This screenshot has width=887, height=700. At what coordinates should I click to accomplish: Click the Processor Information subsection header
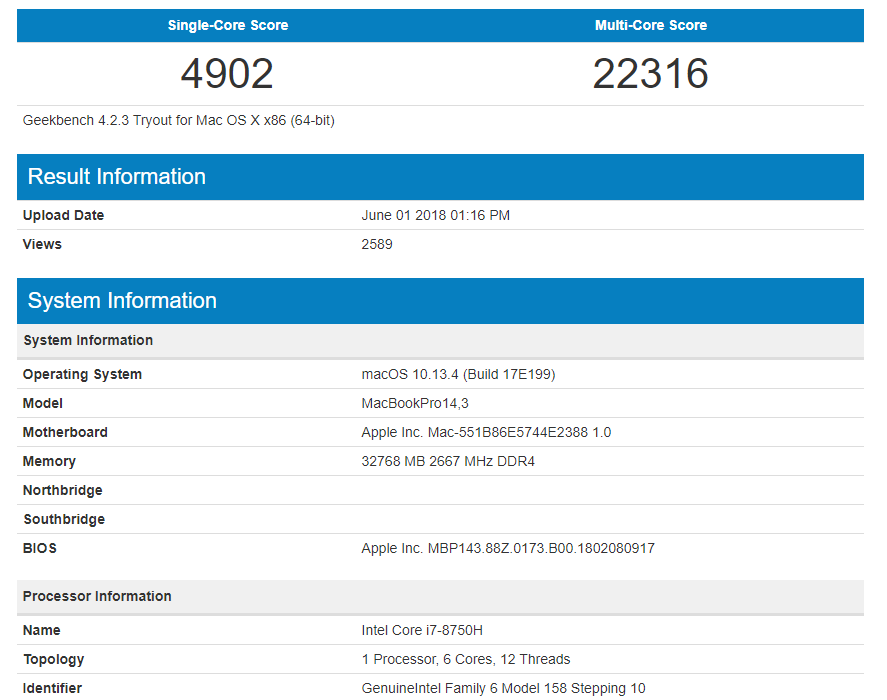click(97, 596)
